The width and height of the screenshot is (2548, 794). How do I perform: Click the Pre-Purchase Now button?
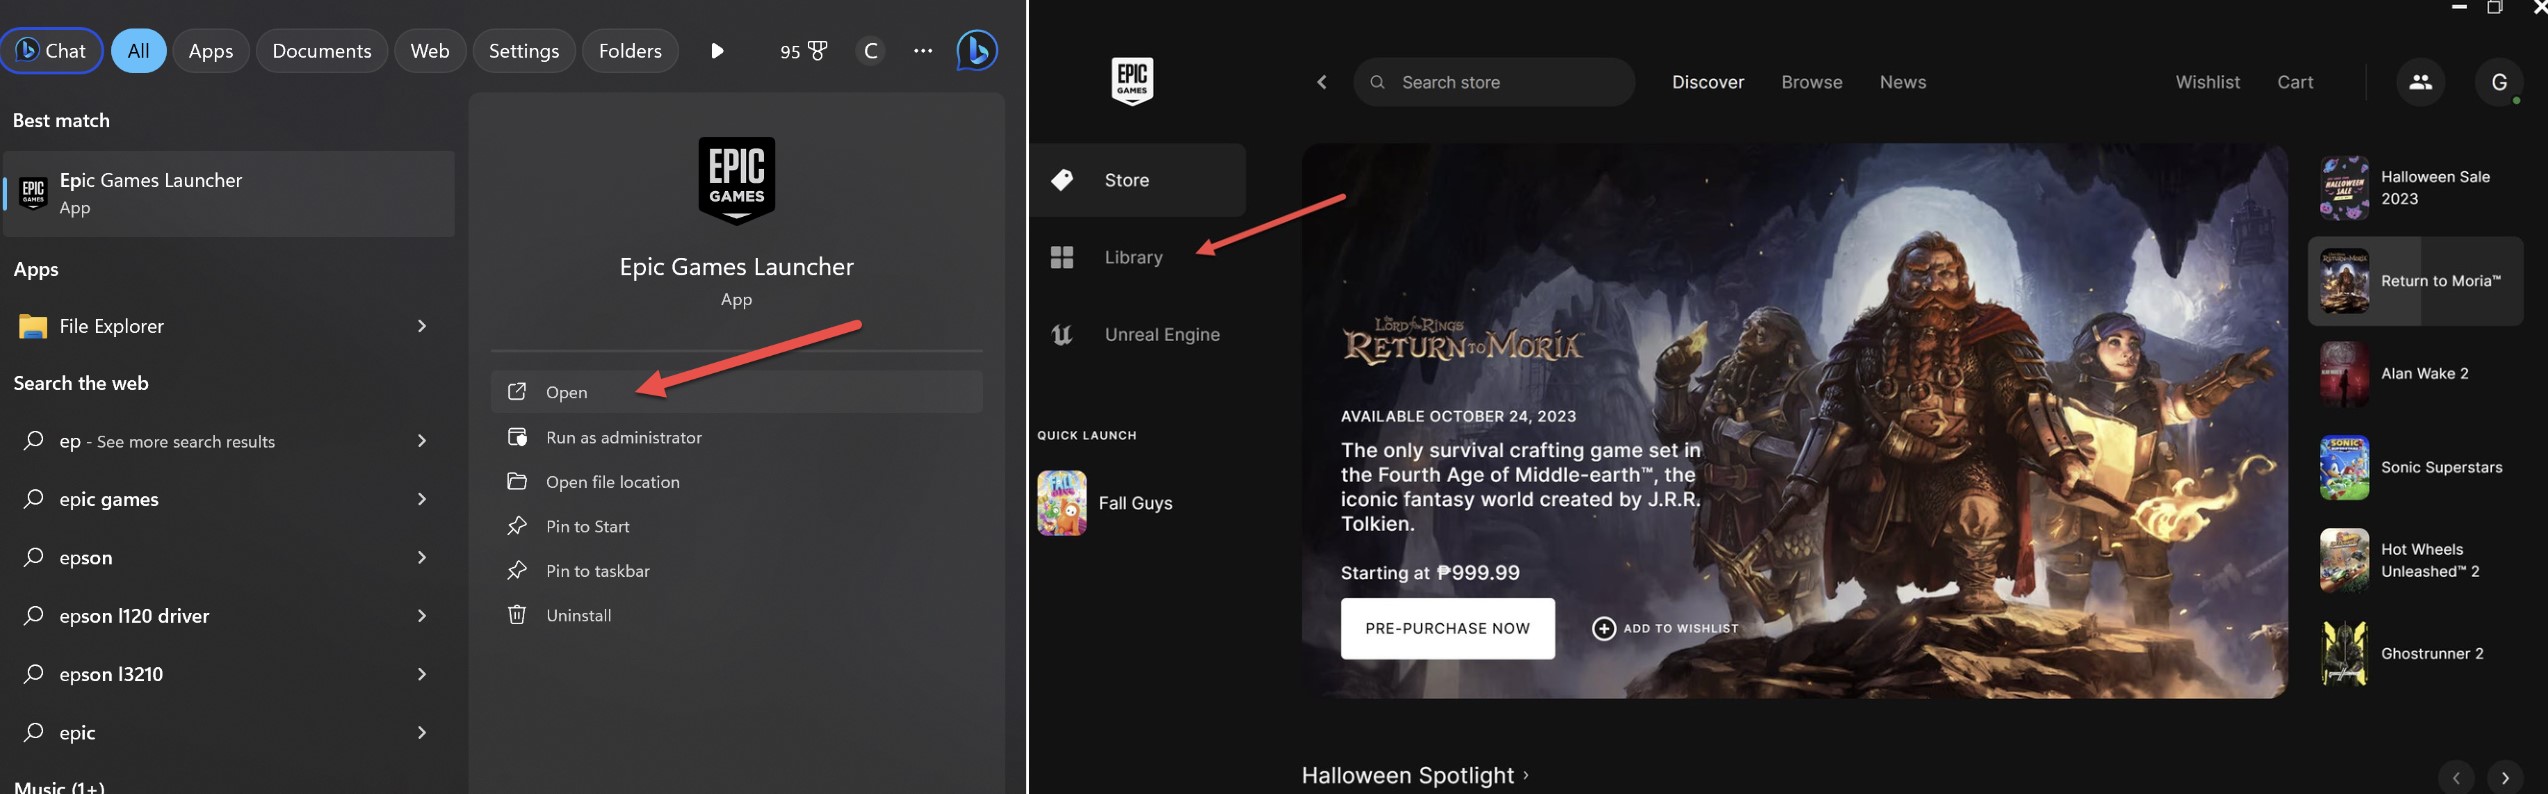[x=1447, y=628]
